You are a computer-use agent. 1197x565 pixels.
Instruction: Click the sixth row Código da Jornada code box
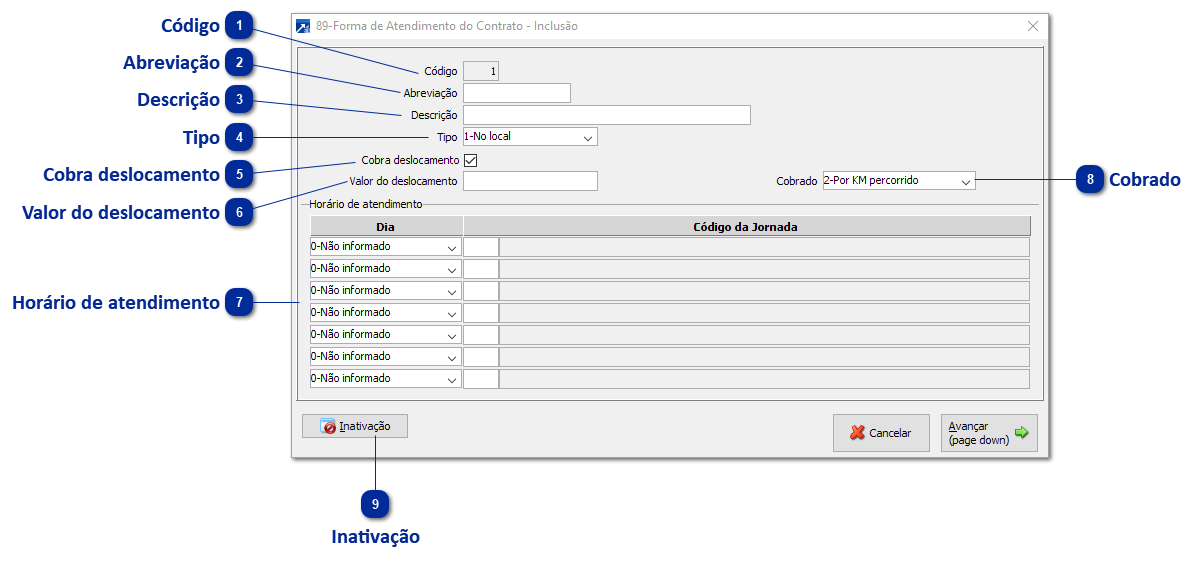pyautogui.click(x=481, y=357)
